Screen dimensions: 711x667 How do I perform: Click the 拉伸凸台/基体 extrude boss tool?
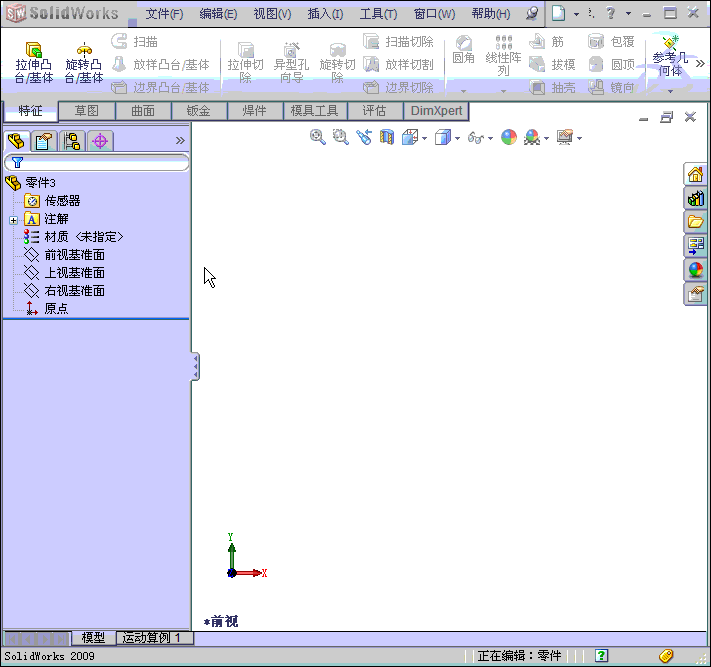click(34, 62)
